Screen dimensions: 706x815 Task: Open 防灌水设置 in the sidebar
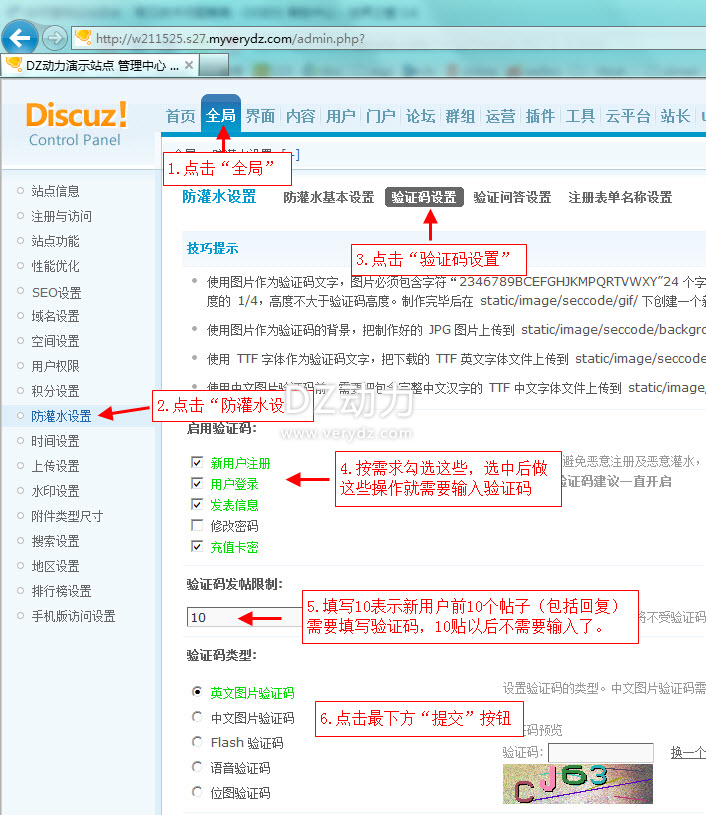click(x=61, y=416)
